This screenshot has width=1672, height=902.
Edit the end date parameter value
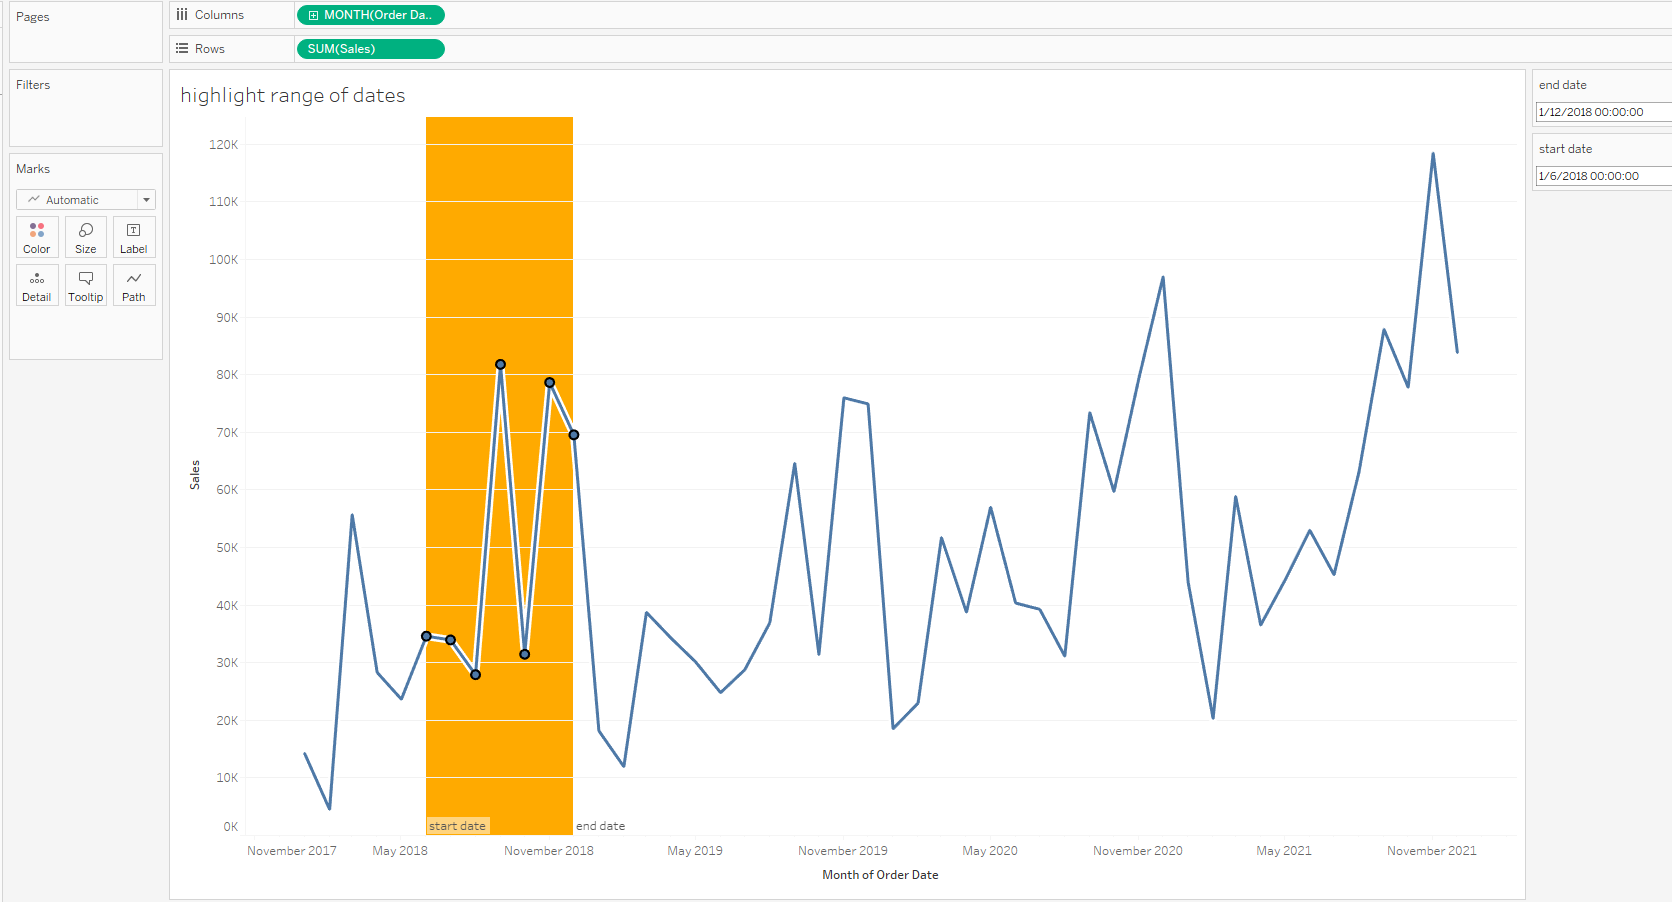tap(1600, 111)
